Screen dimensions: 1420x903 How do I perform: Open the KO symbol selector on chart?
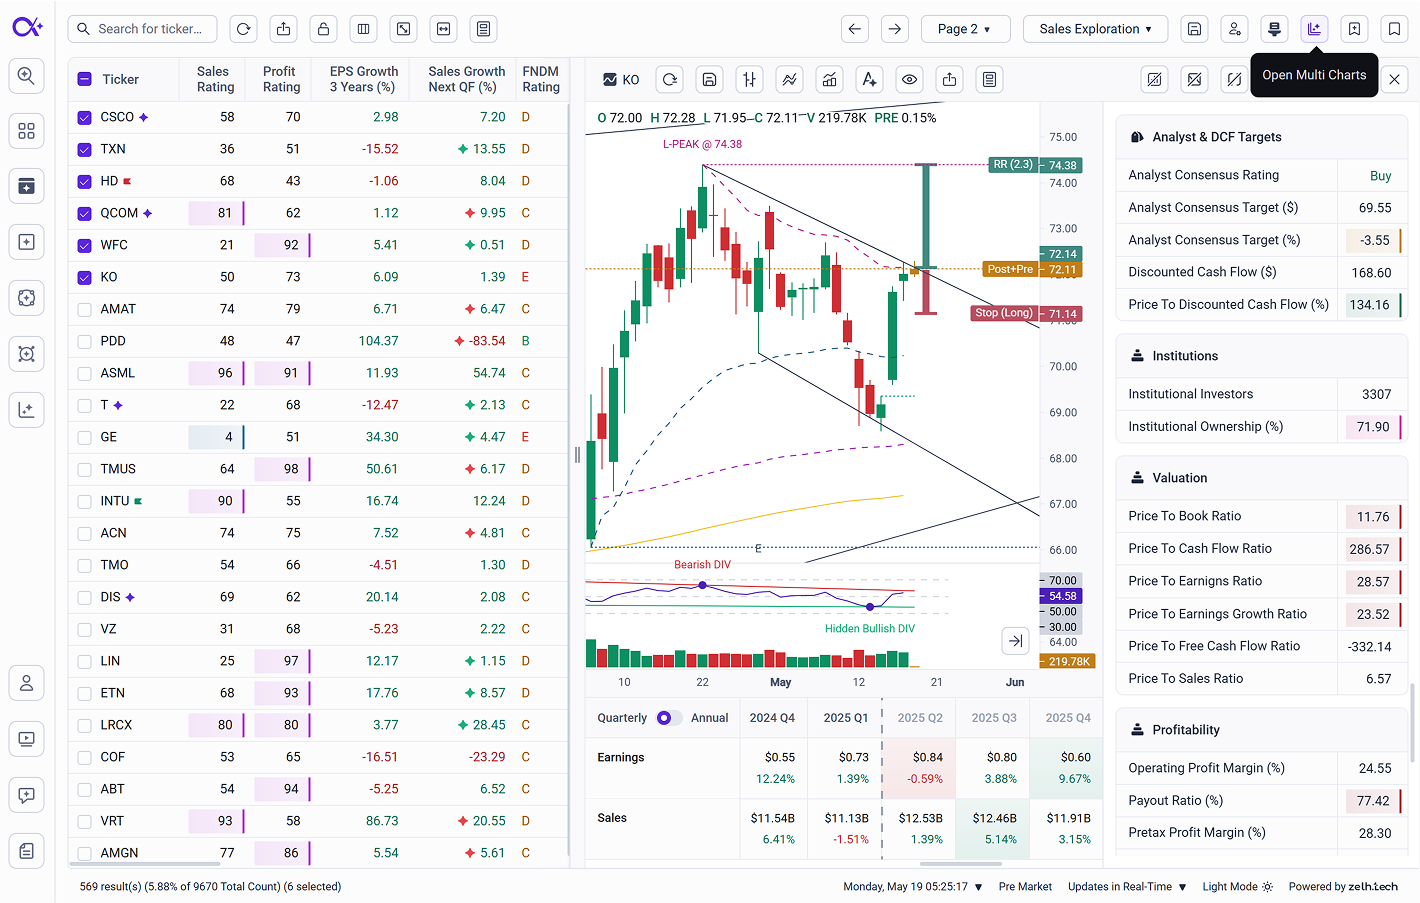[621, 79]
